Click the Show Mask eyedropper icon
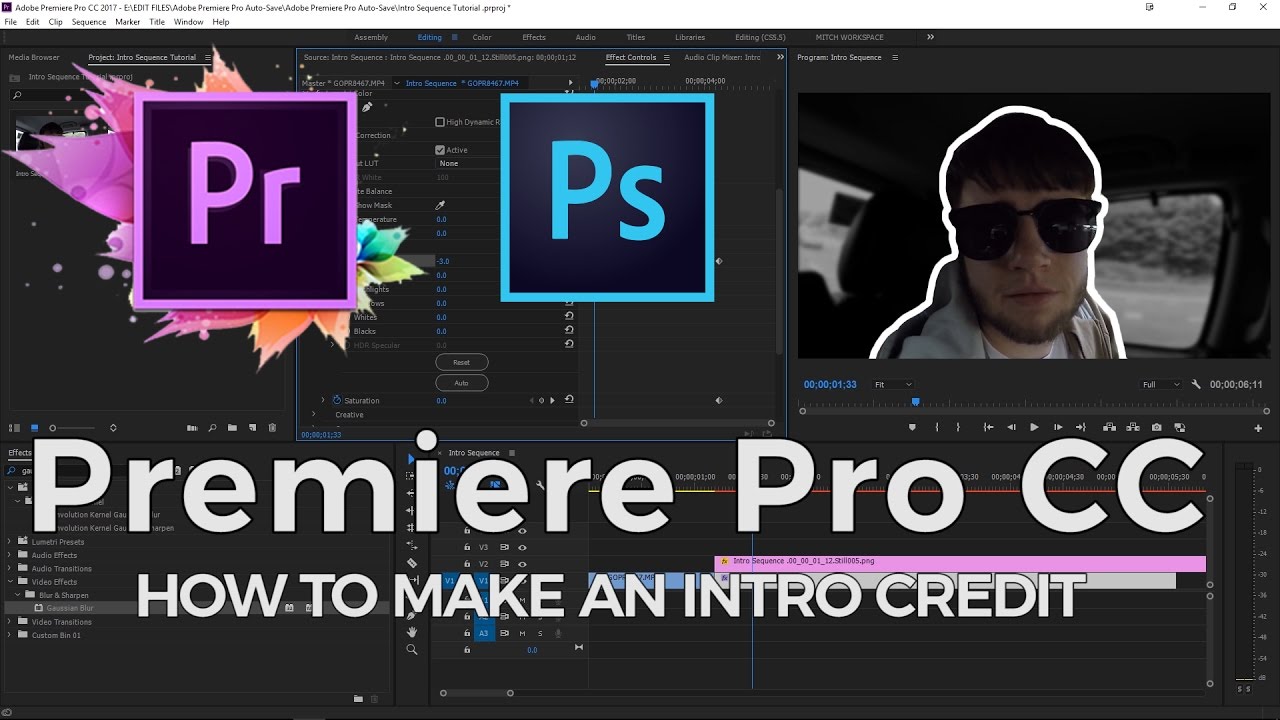The image size is (1280, 720). 441,205
